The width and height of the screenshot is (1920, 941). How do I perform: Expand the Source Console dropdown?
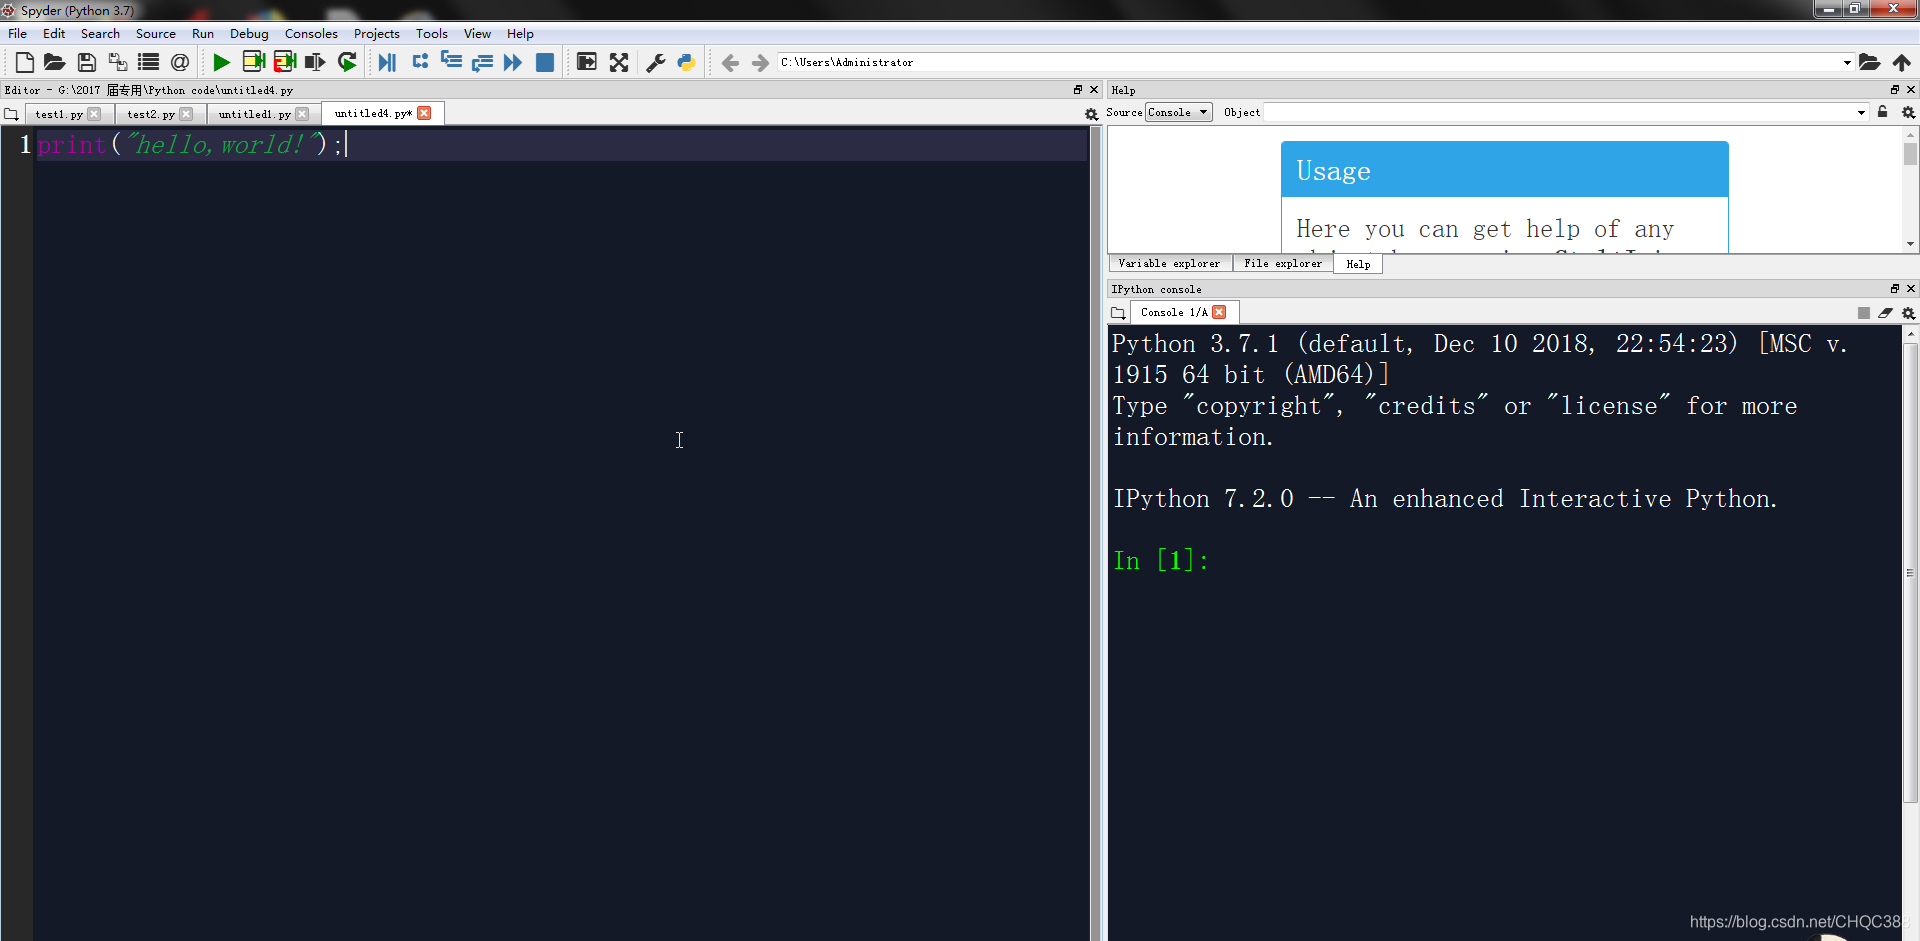click(1179, 112)
